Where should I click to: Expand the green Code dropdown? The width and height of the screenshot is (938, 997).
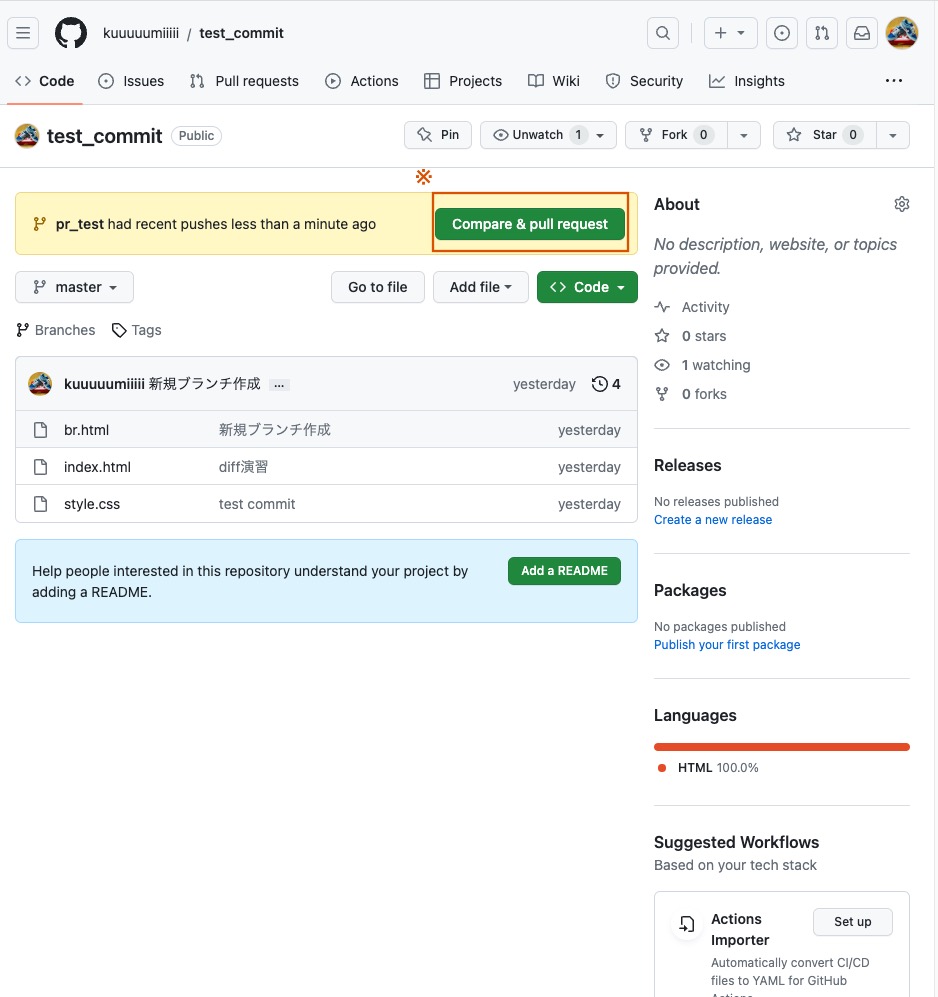coord(587,287)
